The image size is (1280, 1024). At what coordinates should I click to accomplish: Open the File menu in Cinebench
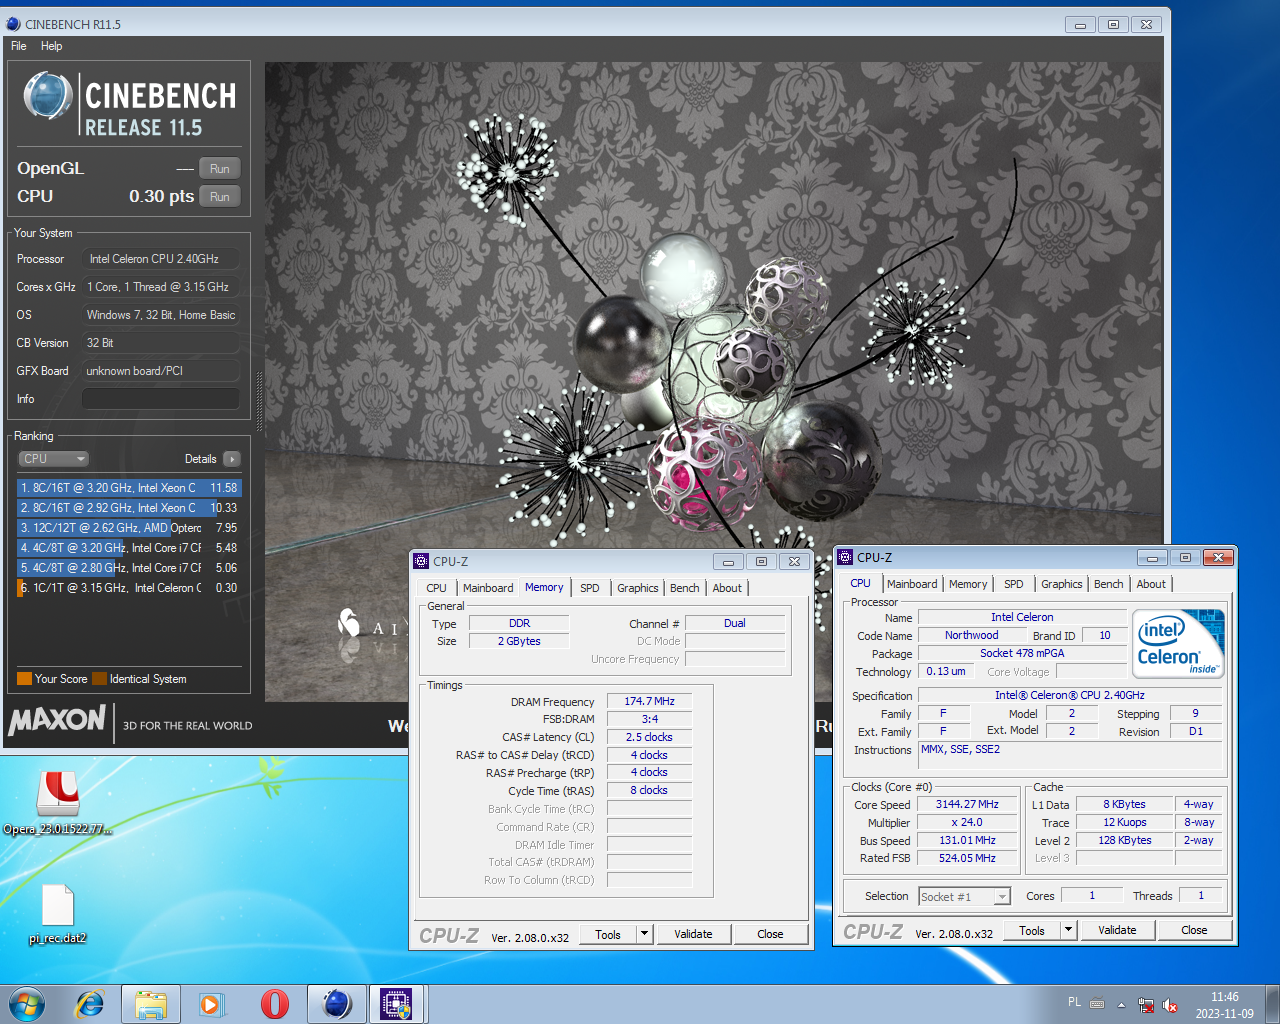click(x=19, y=46)
